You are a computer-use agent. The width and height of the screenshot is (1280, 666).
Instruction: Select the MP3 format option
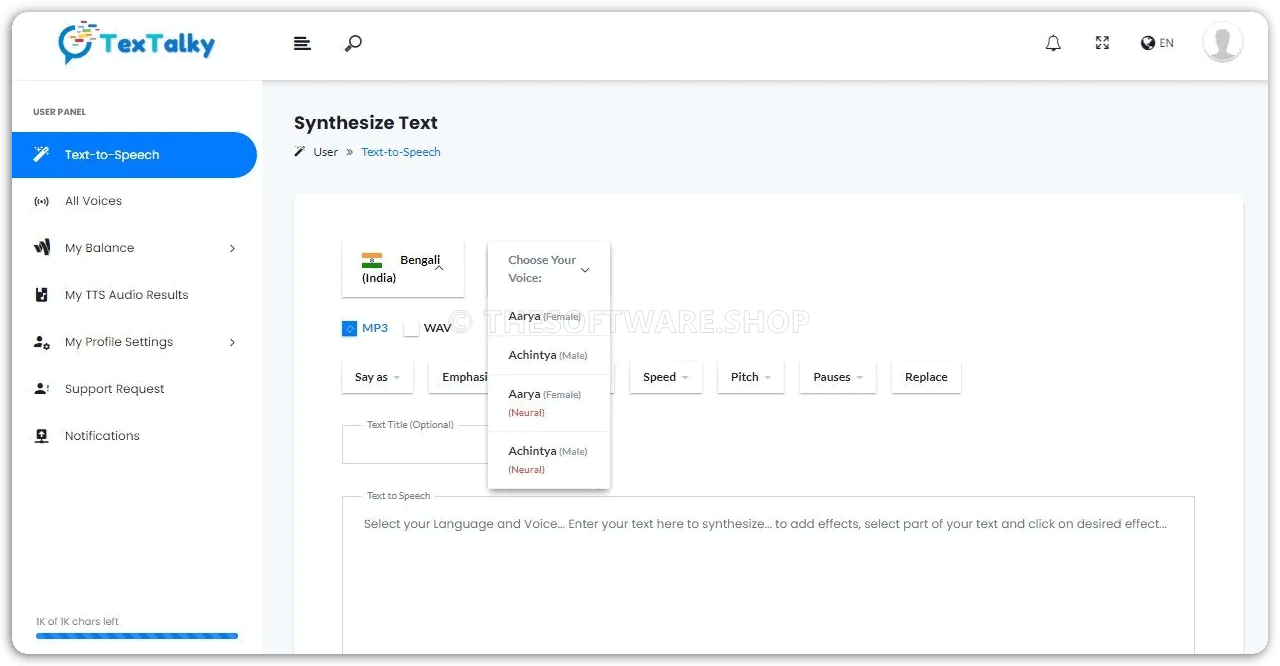coord(365,328)
